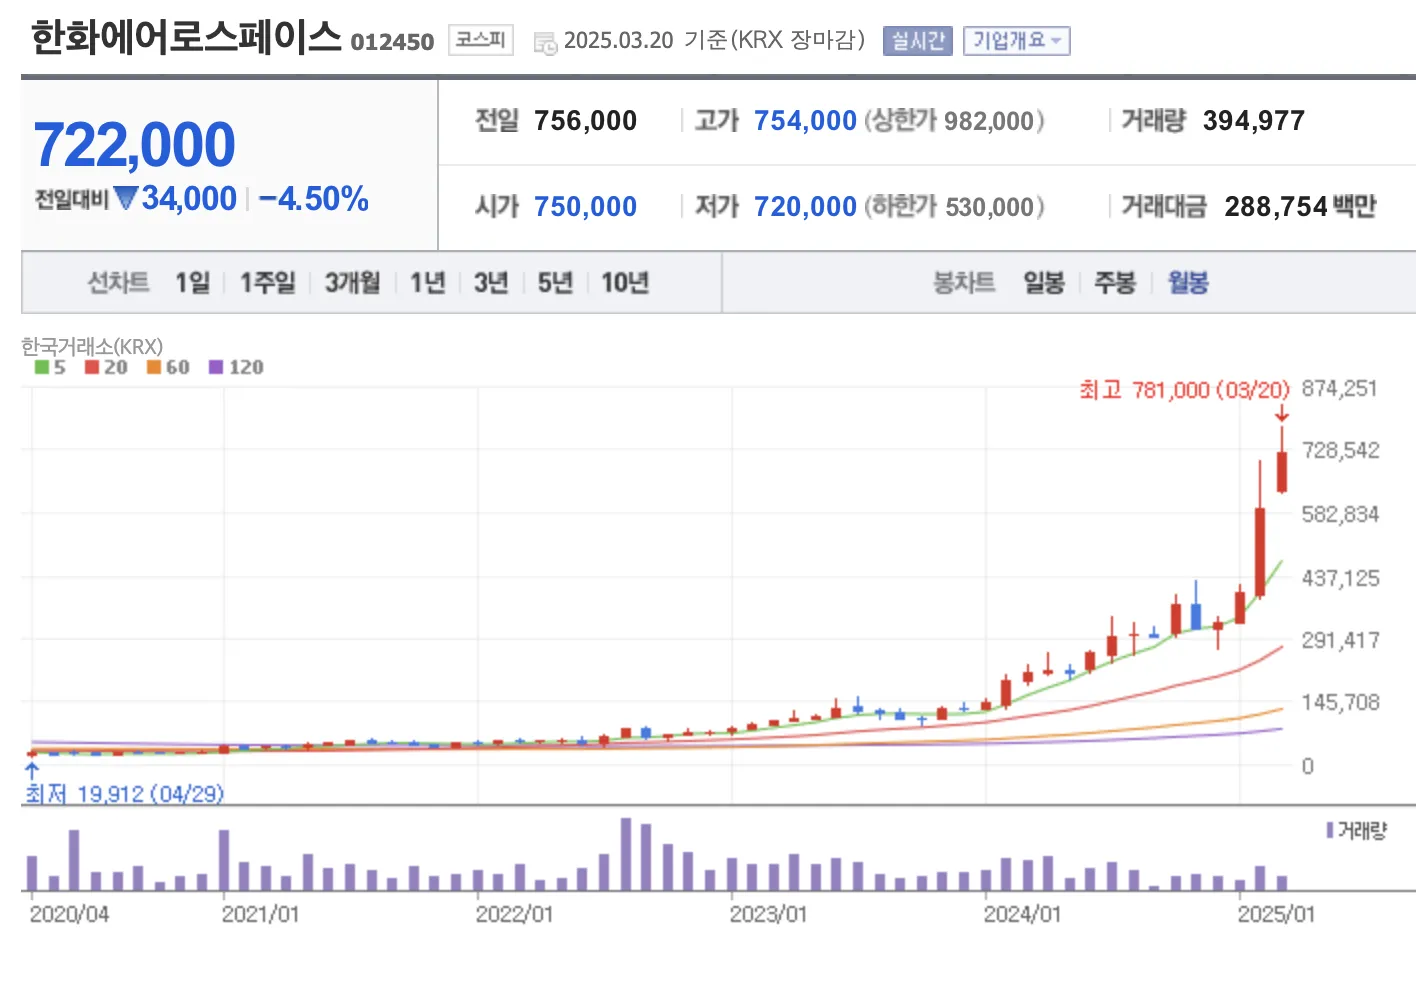Click the low price 720,000
1416x1002 pixels.
(x=805, y=207)
